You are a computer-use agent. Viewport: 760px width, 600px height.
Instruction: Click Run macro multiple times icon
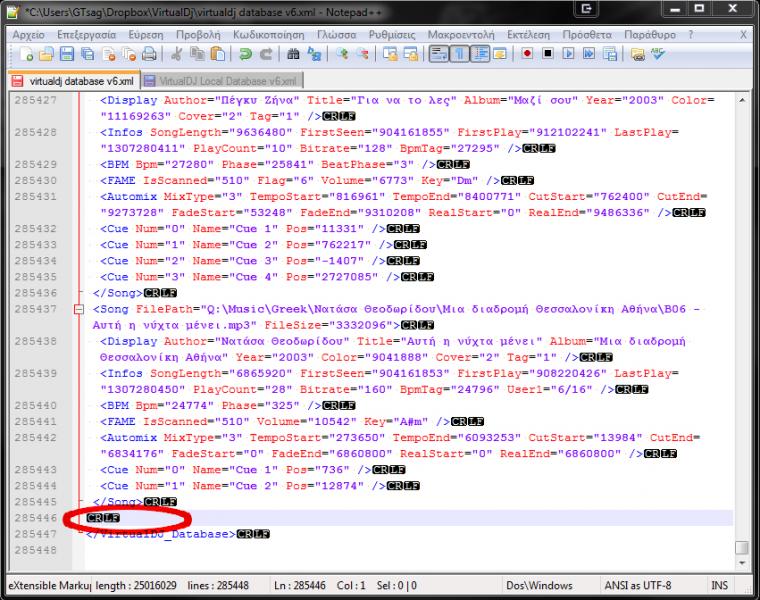pyautogui.click(x=589, y=53)
